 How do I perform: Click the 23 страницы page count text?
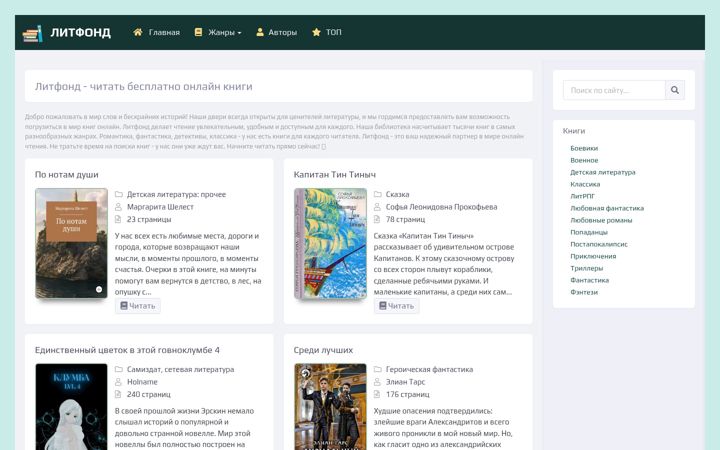point(149,219)
